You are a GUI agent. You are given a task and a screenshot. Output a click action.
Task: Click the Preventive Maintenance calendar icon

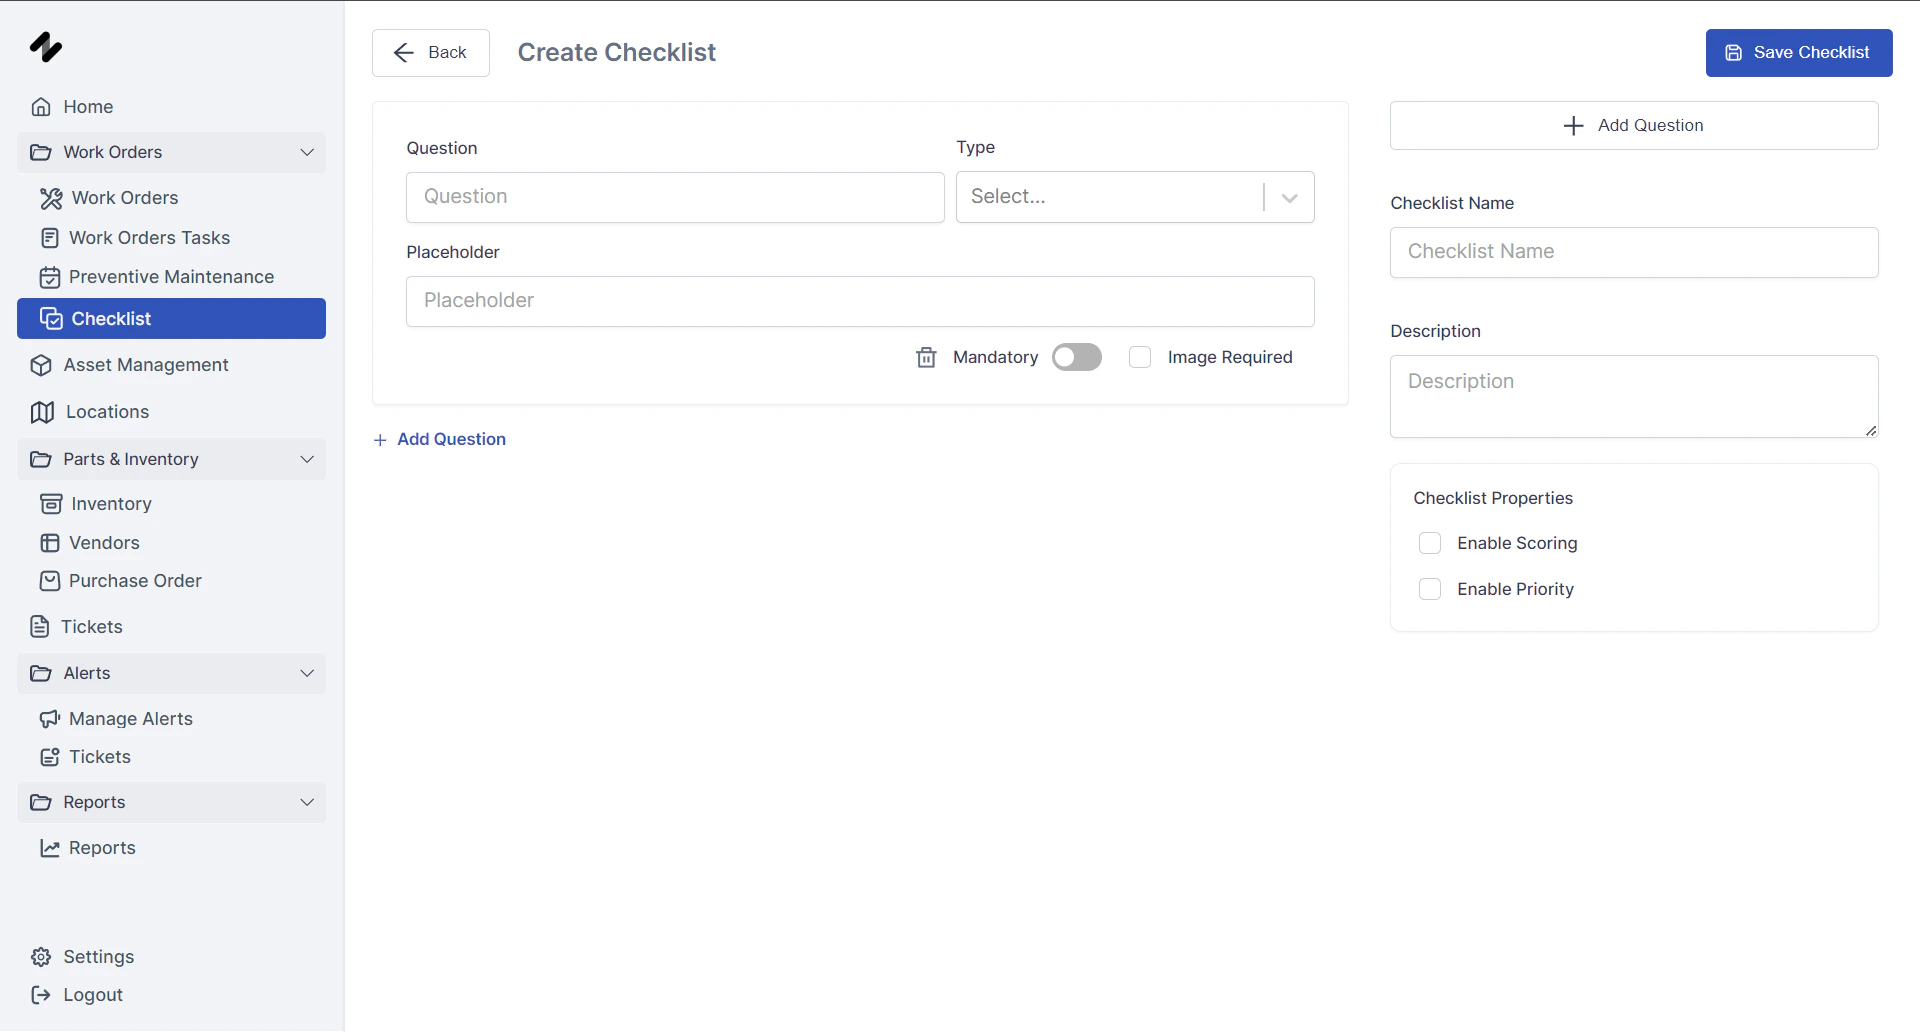click(x=49, y=276)
